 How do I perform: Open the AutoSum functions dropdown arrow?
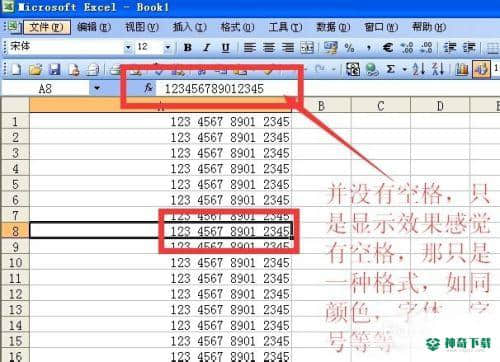(x=404, y=69)
